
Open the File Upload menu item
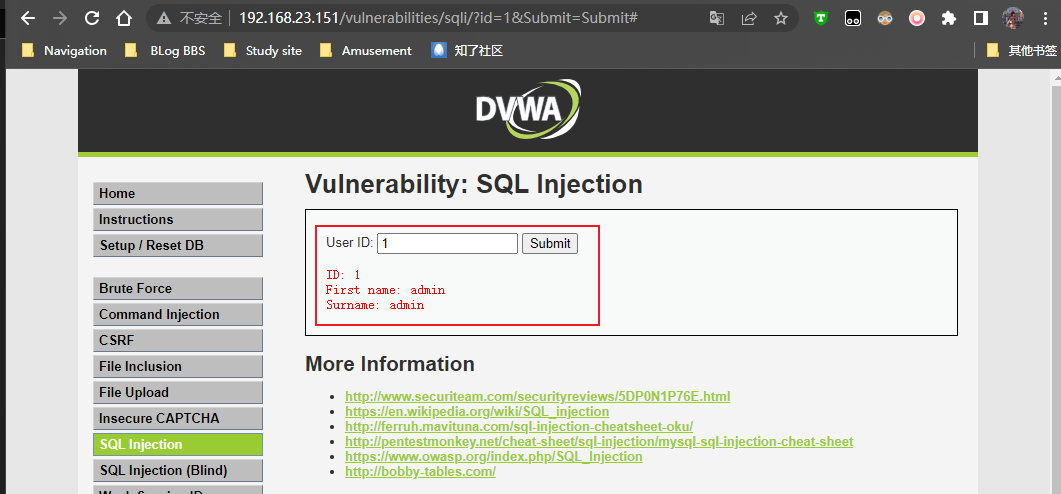178,392
